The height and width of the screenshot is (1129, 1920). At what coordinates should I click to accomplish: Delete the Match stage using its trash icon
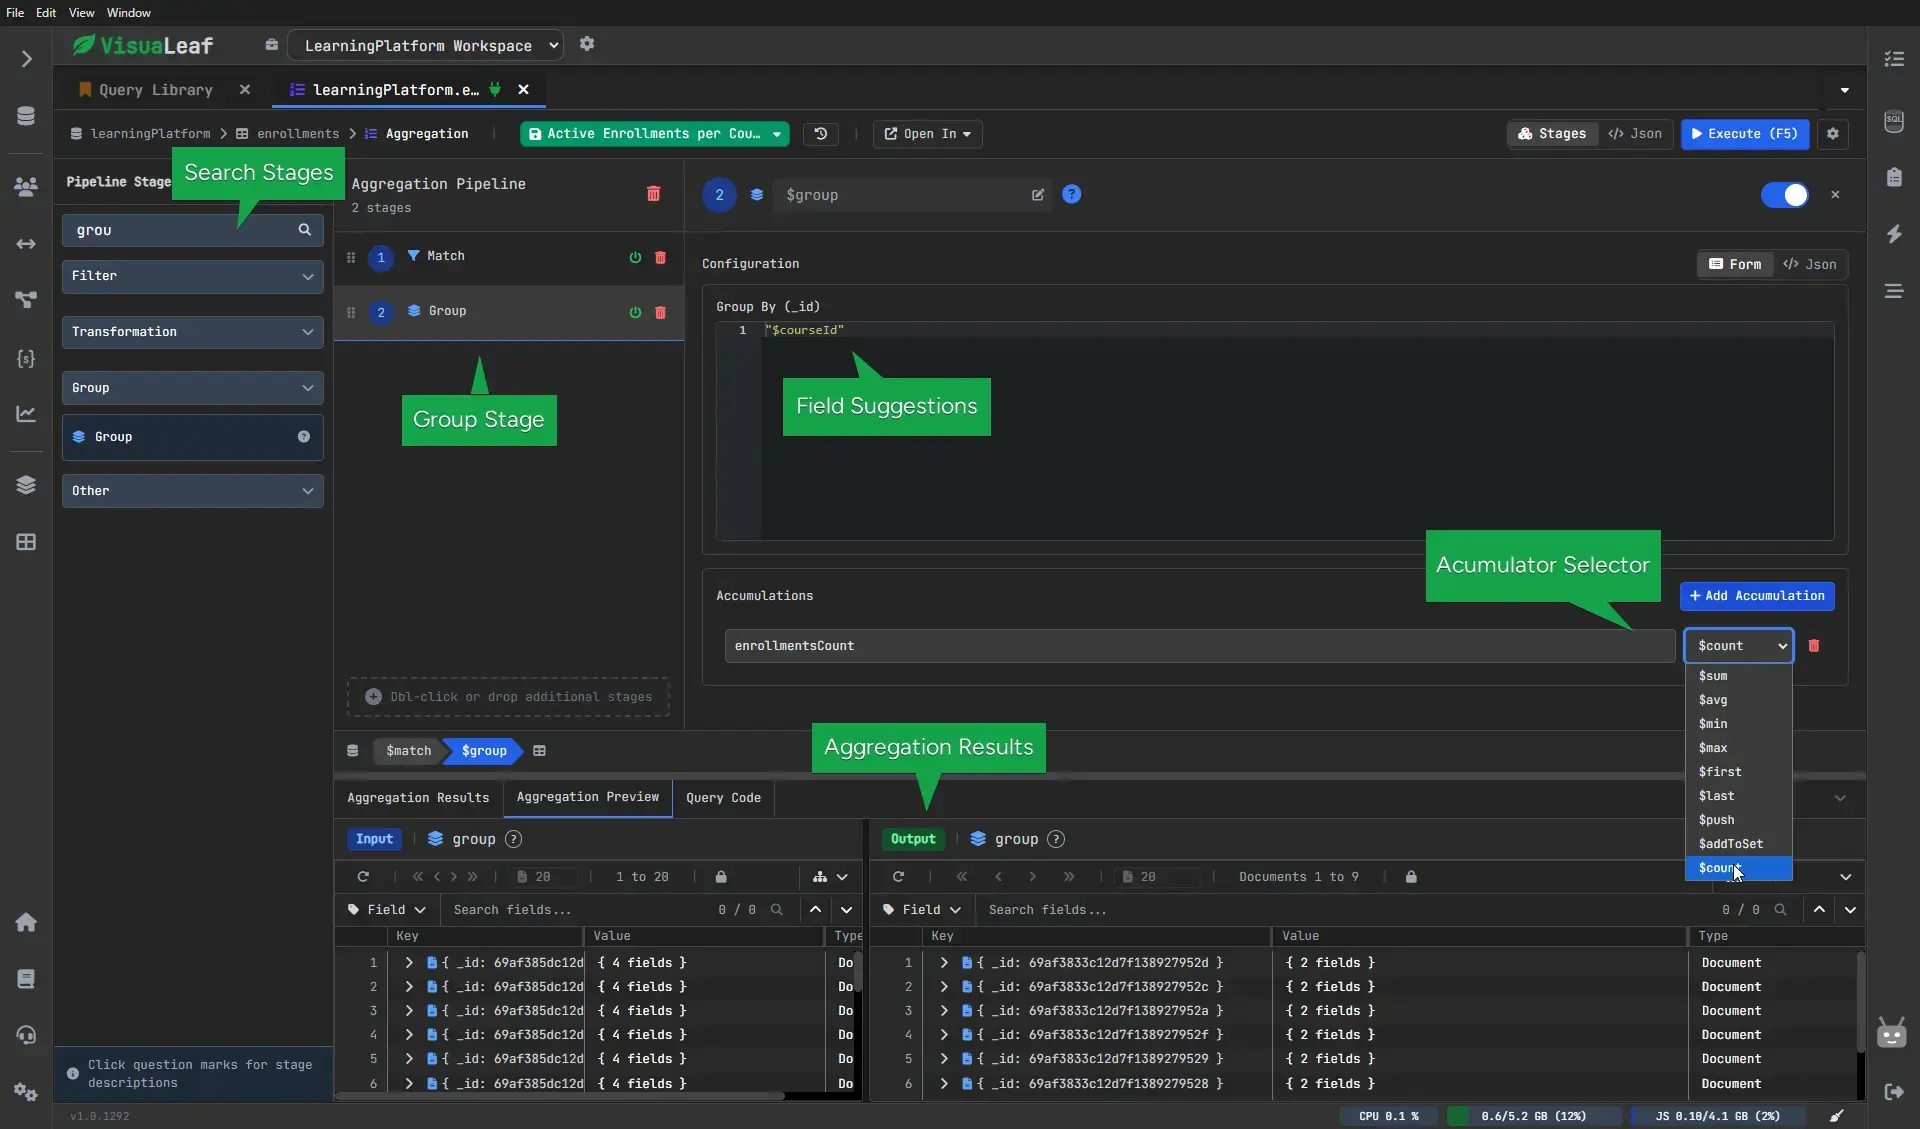click(660, 257)
